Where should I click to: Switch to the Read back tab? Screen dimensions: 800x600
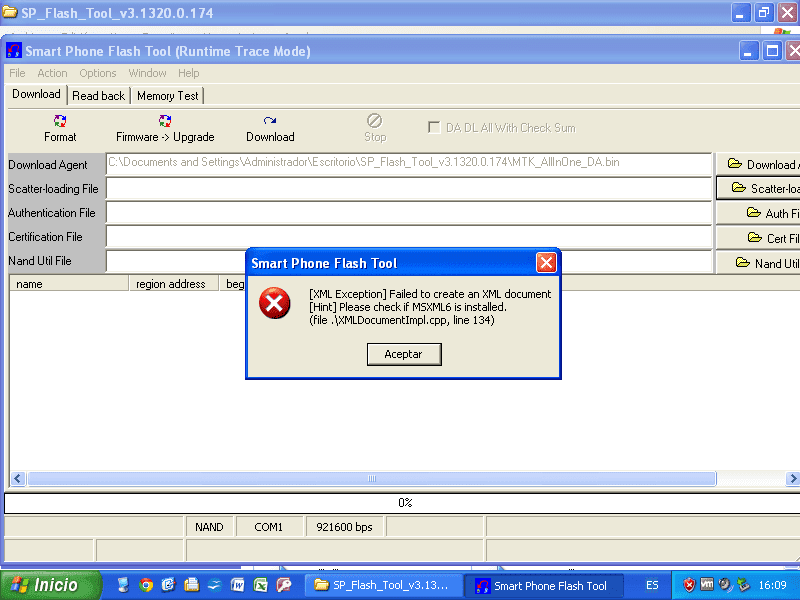pos(98,96)
